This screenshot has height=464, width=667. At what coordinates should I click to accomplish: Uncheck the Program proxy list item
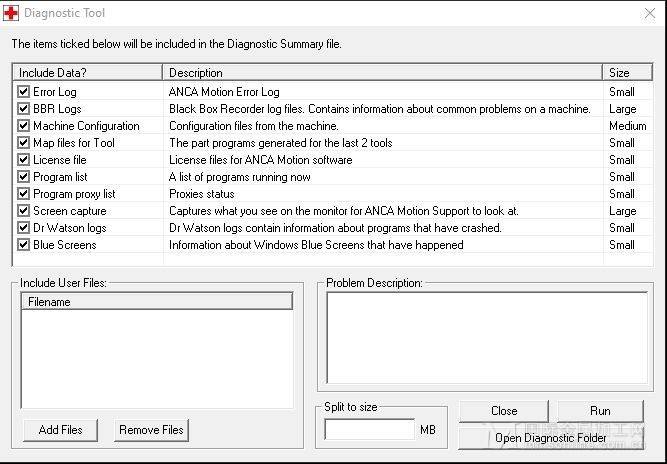pos(23,194)
